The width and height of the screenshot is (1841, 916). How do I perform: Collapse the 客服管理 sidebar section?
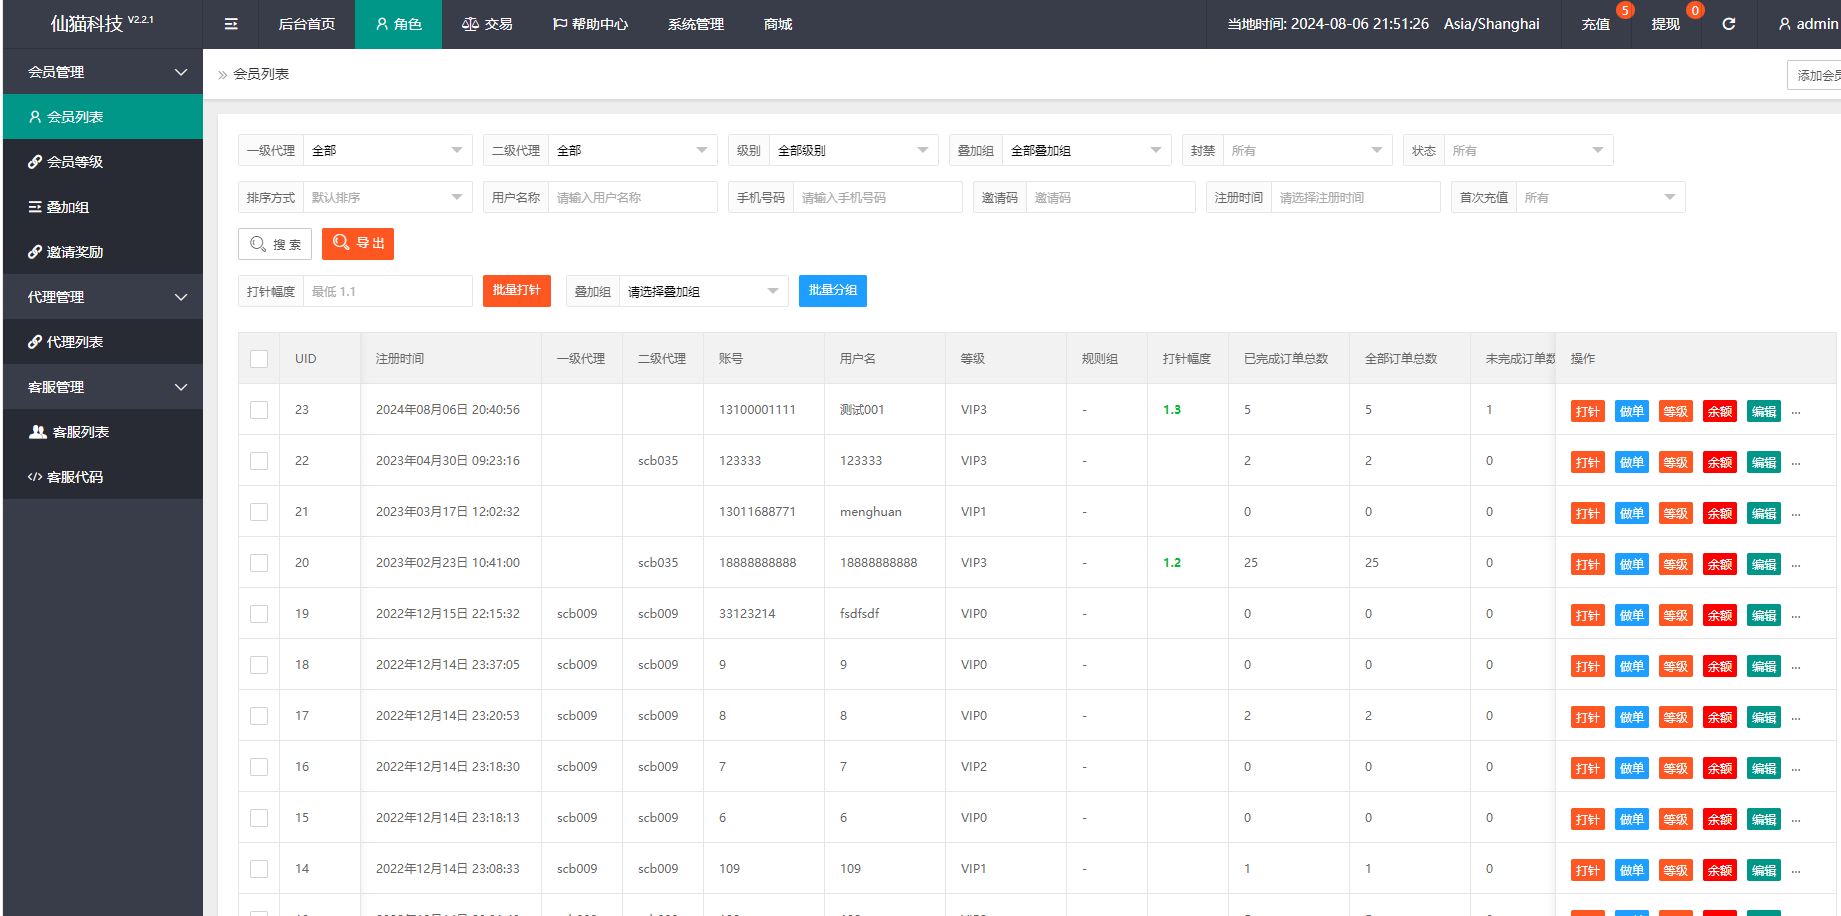click(103, 387)
